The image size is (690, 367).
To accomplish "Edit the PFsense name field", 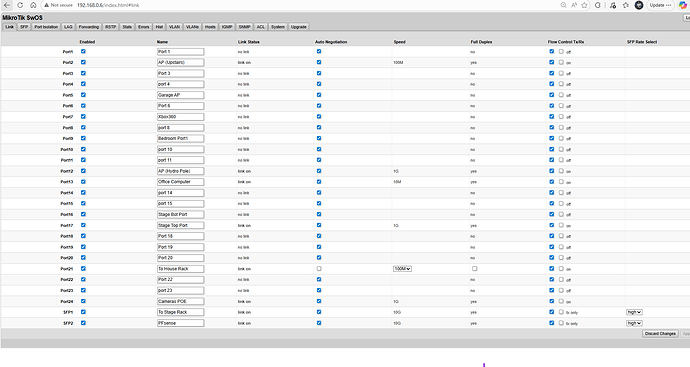I will tap(180, 323).
